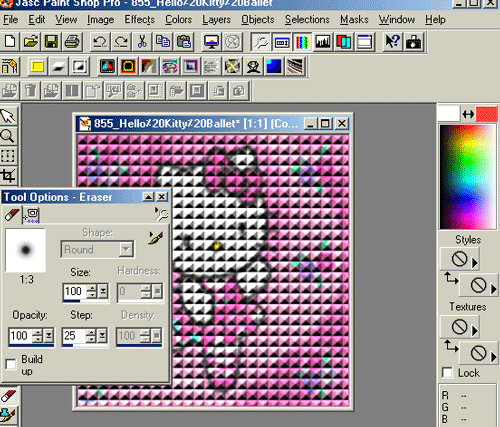Open the Selections menu
This screenshot has height=427, width=500.
click(x=307, y=19)
